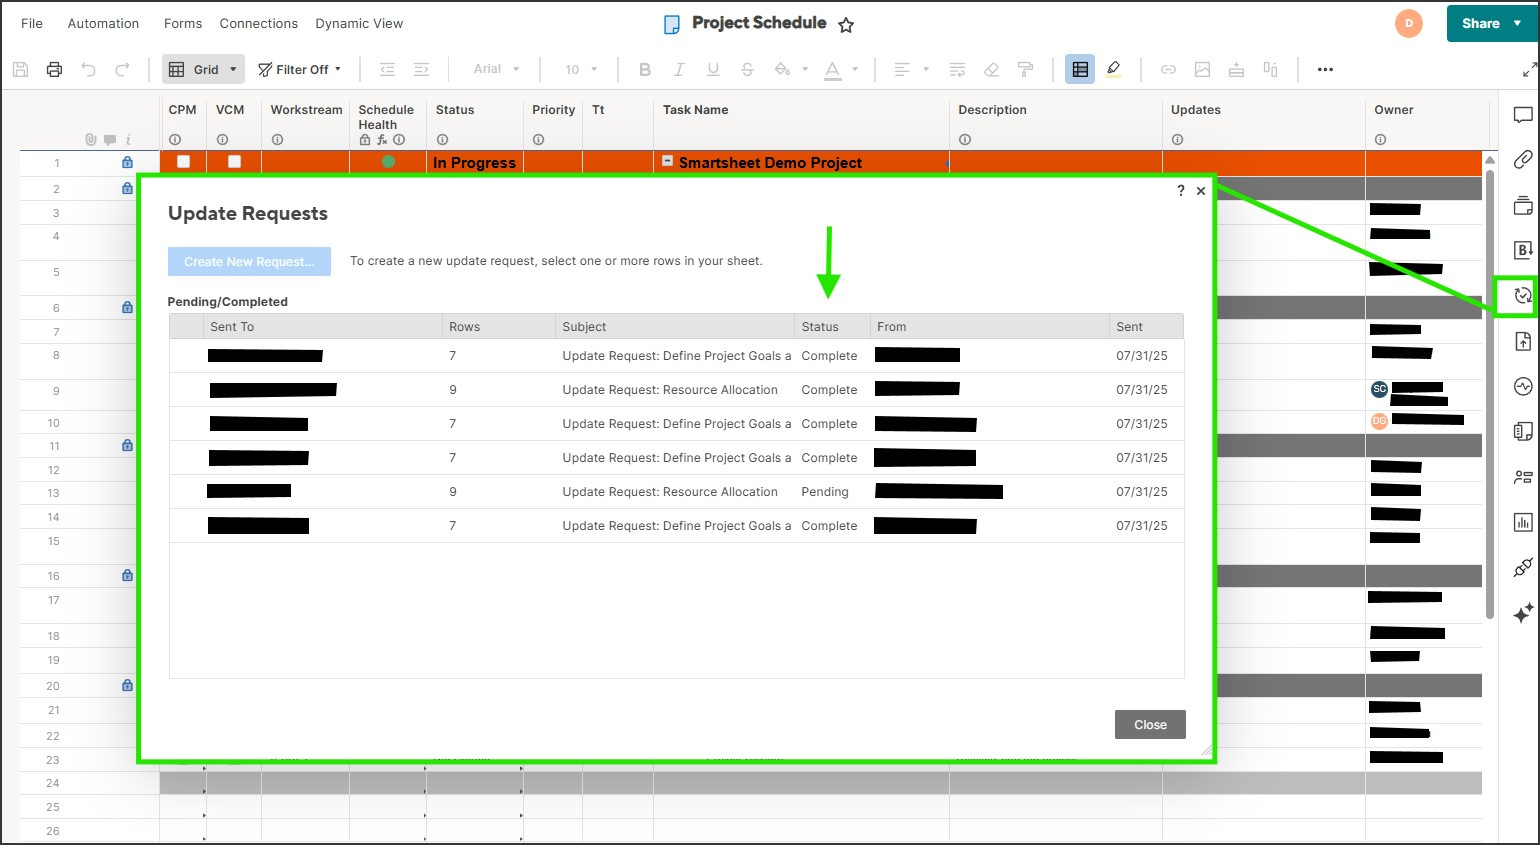This screenshot has width=1540, height=845.
Task: Open the Share button dropdown arrow
Action: (1518, 24)
